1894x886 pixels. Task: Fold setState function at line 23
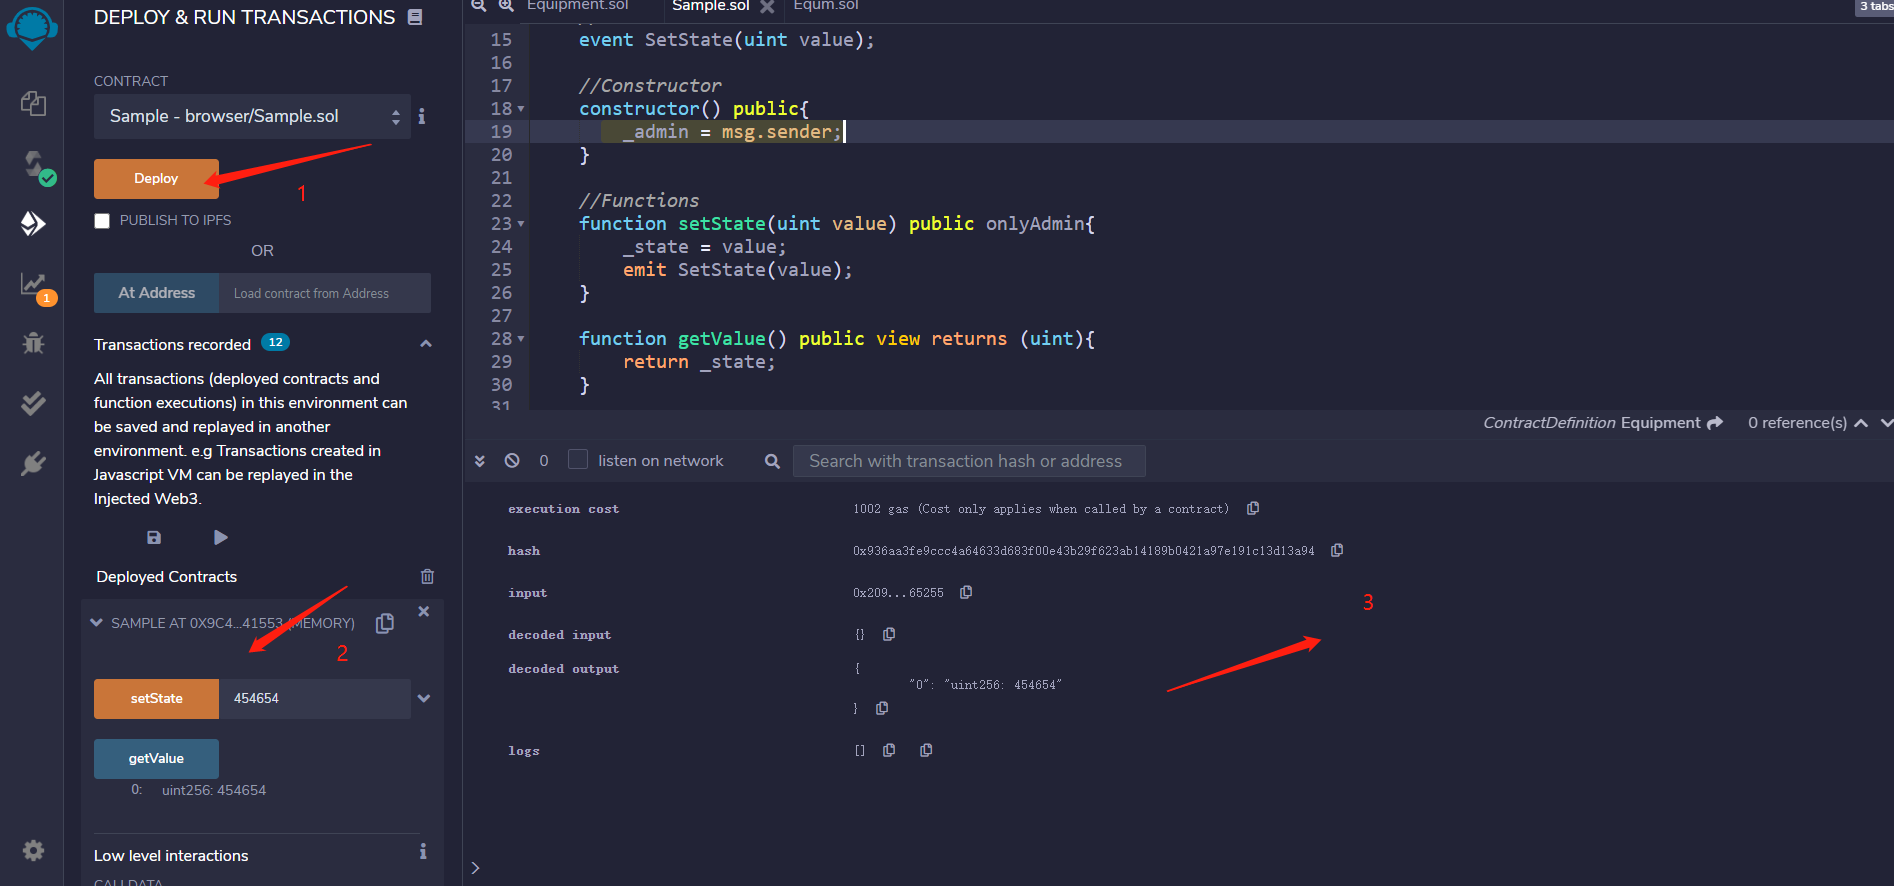tap(521, 224)
